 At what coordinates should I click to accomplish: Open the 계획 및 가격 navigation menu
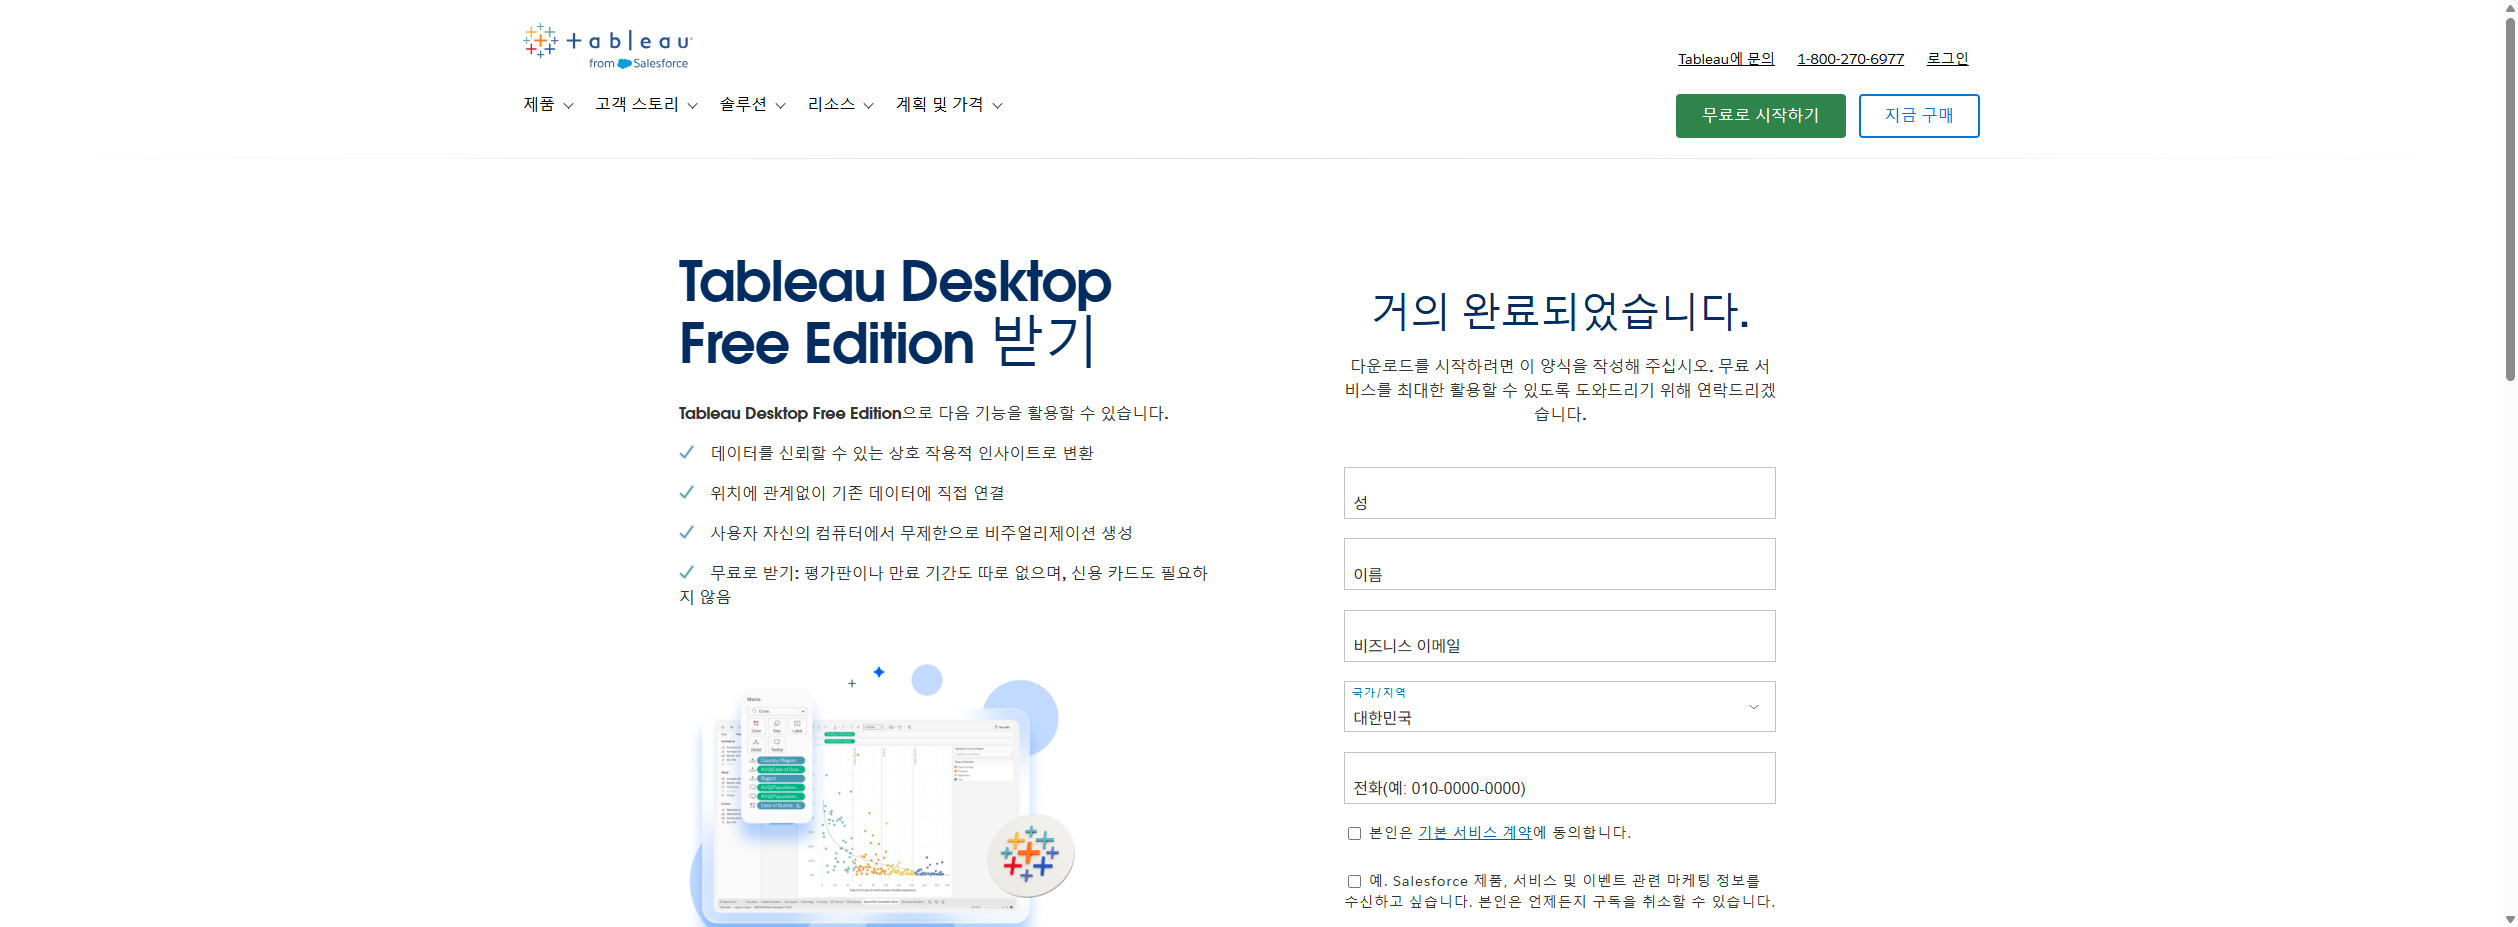(949, 105)
